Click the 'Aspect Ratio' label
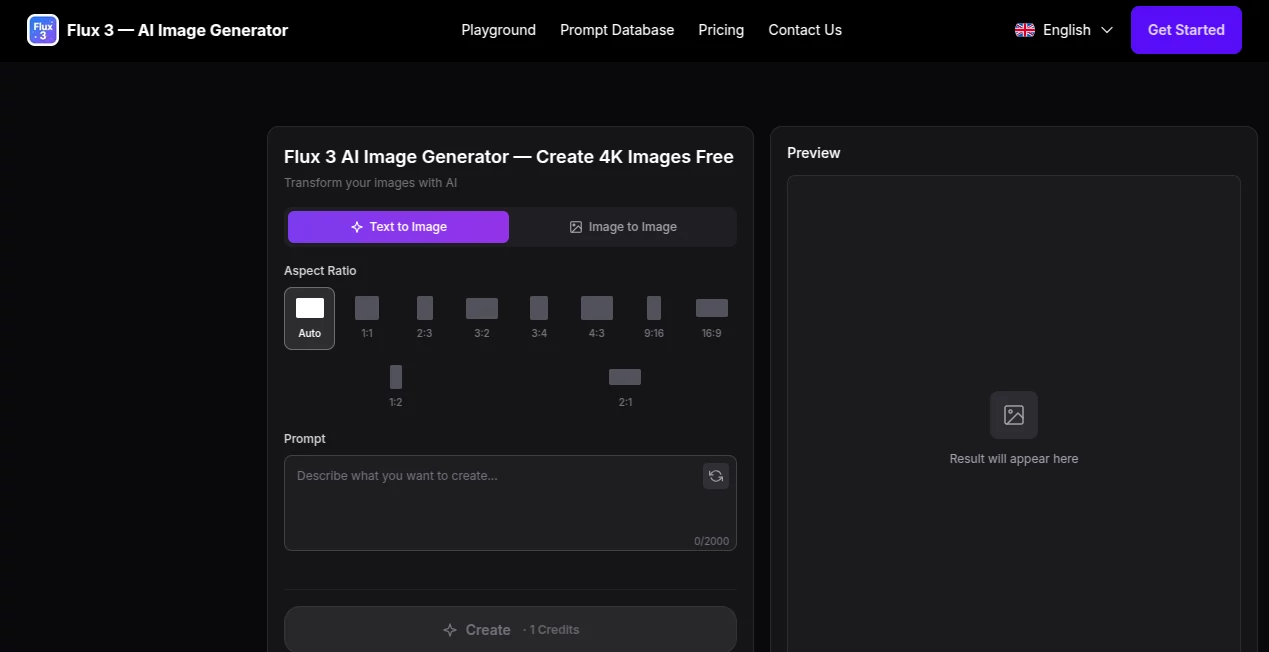1269x652 pixels. [x=320, y=271]
